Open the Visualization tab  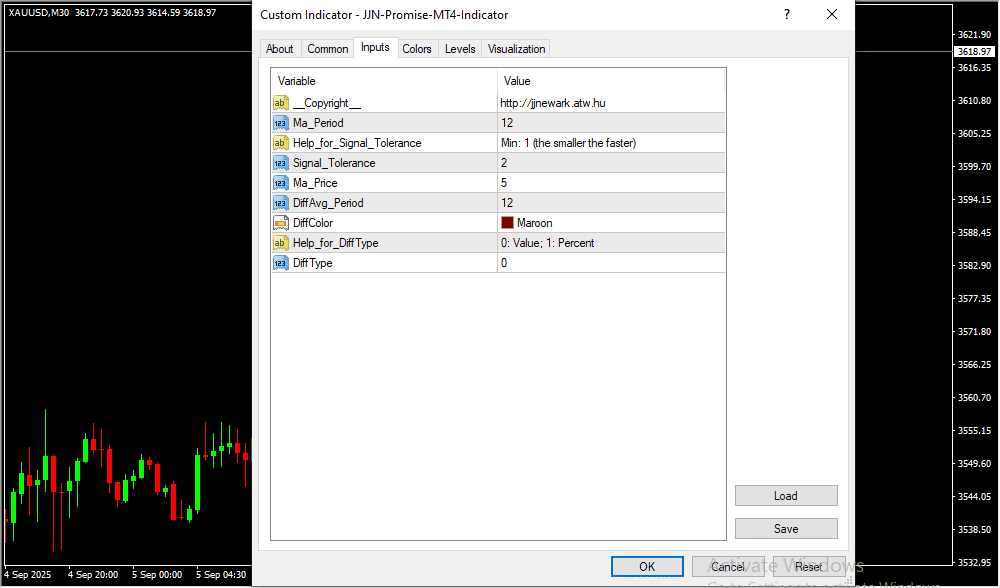516,49
